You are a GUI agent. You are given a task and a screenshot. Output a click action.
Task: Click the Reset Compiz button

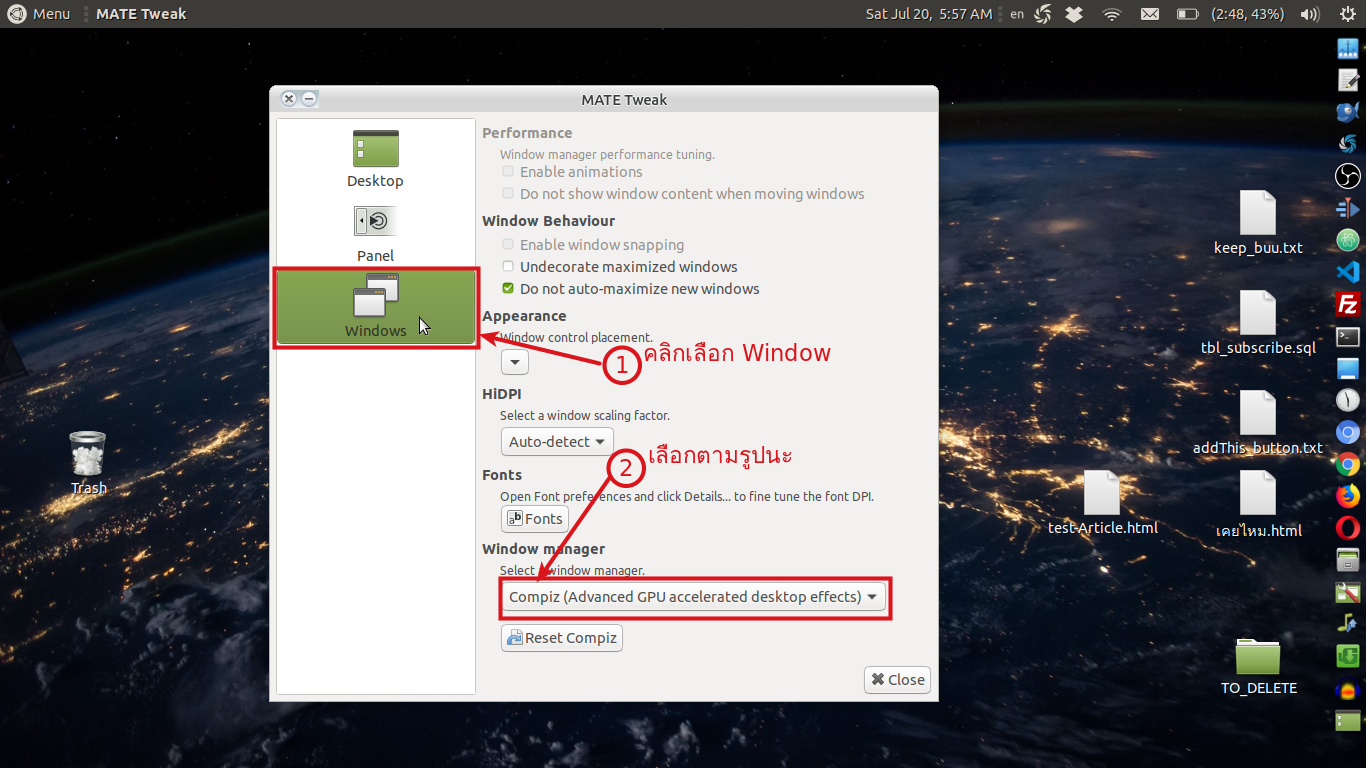tap(562, 638)
